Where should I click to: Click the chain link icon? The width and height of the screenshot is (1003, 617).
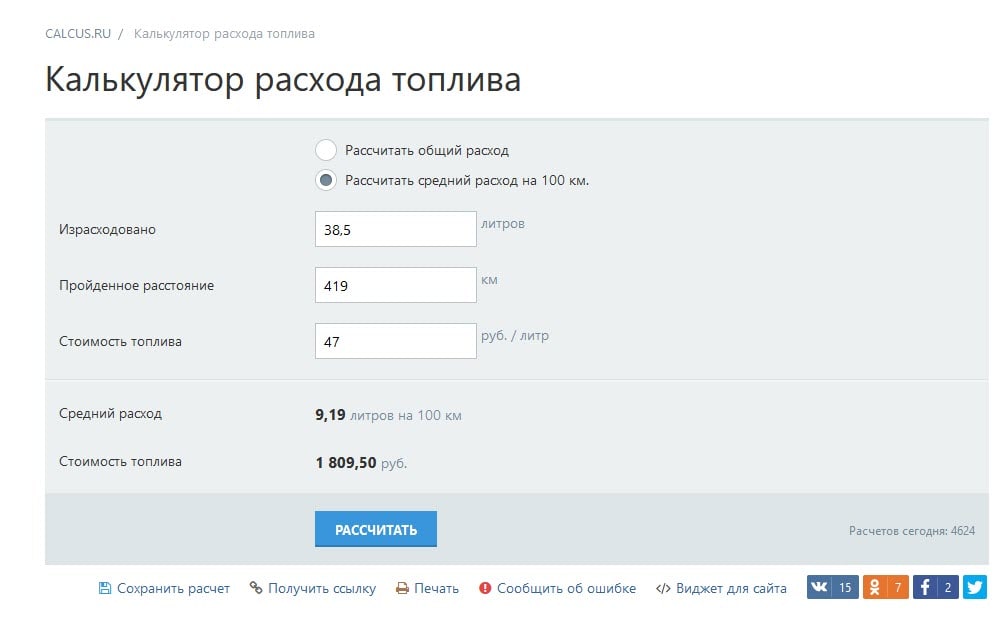[x=255, y=589]
